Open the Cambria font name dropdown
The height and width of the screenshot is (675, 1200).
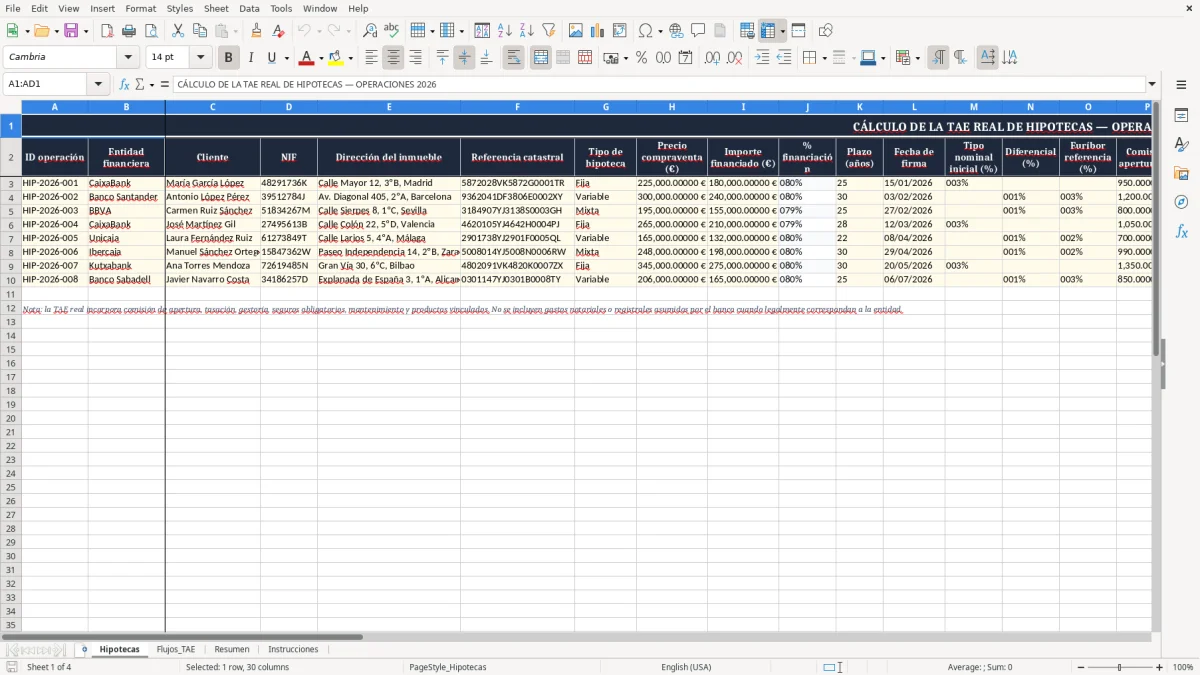coord(128,57)
